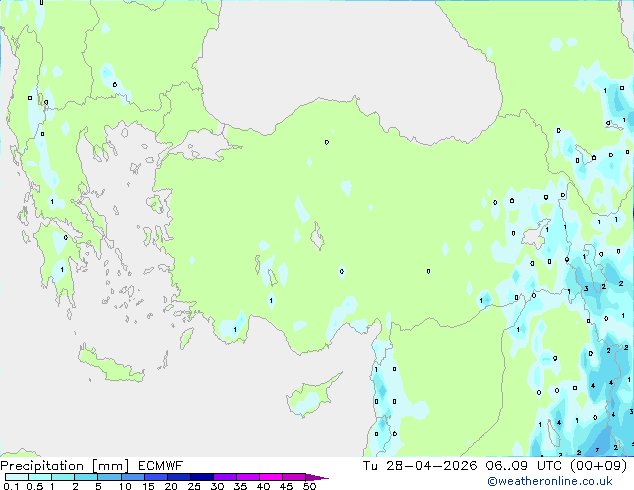Click the 15 mm legend color swatch

click(x=155, y=477)
